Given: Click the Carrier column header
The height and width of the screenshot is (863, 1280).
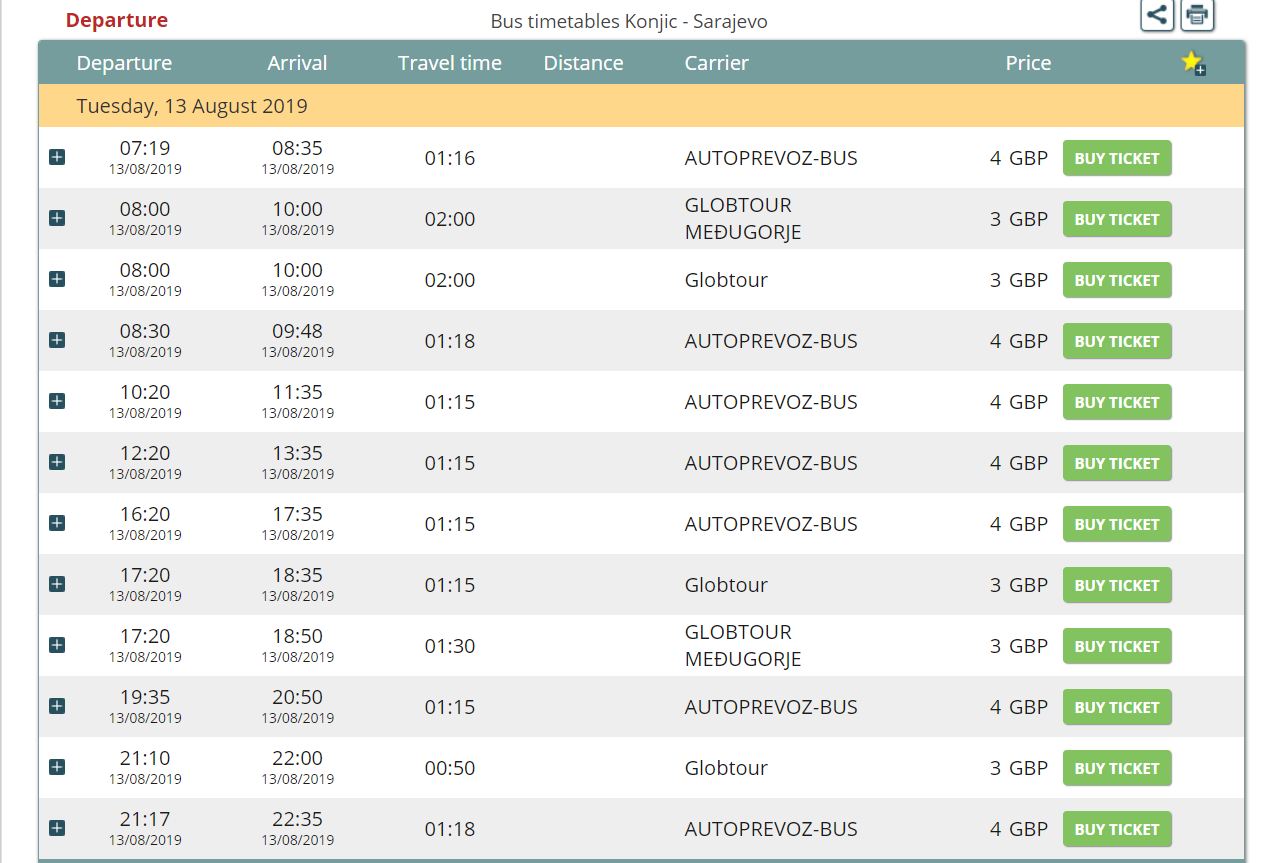Looking at the screenshot, I should [716, 63].
